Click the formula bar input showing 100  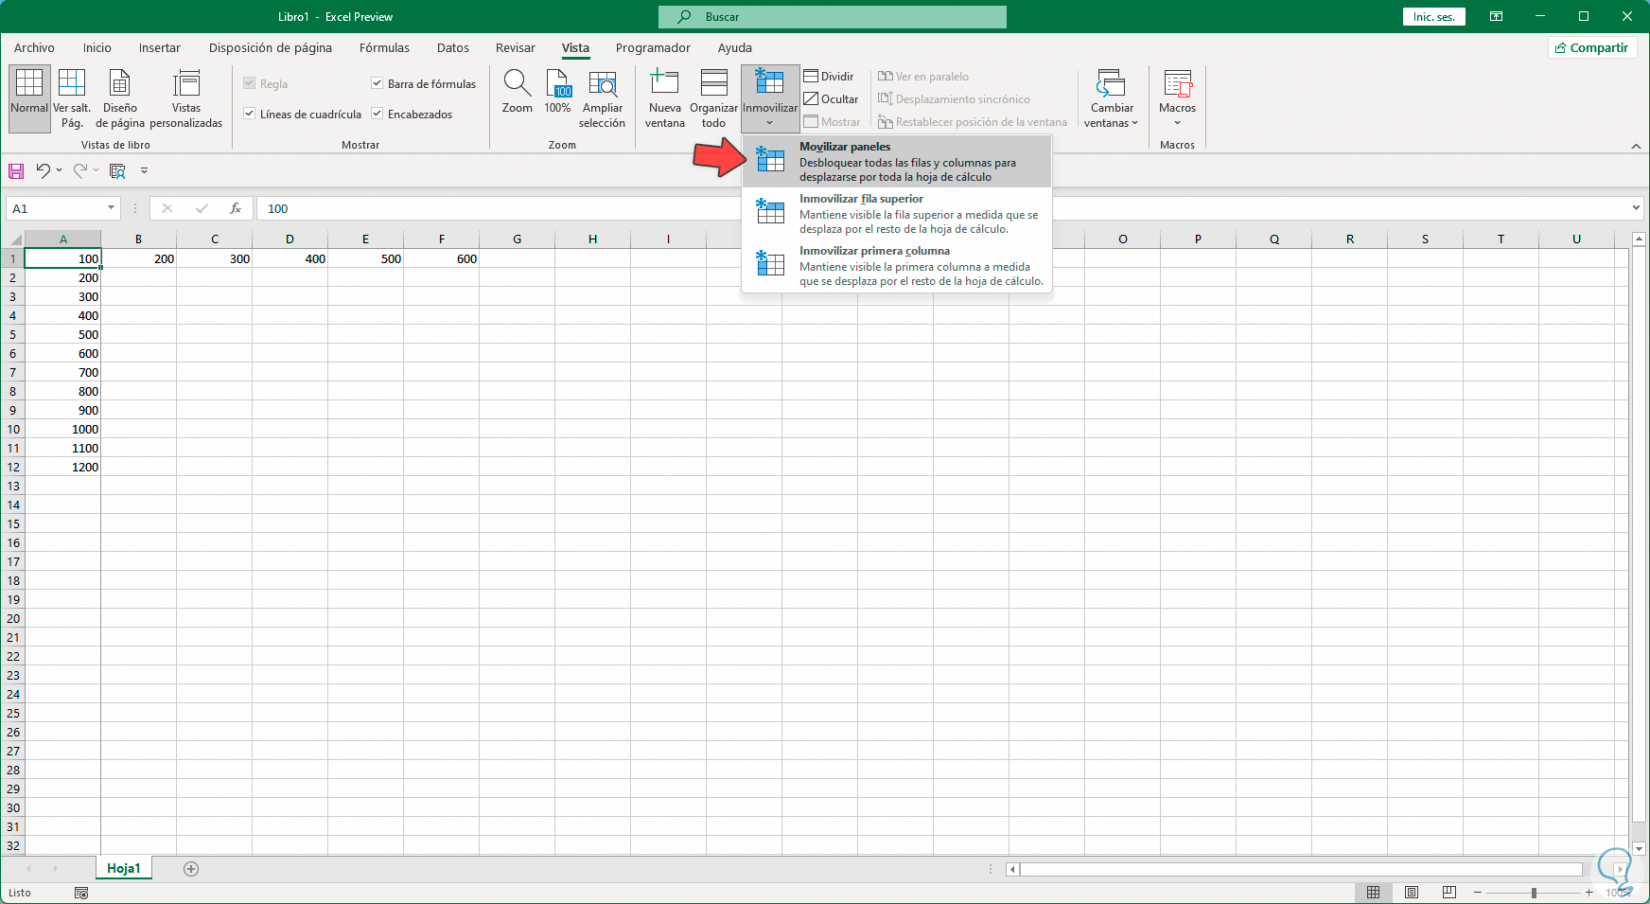point(940,208)
